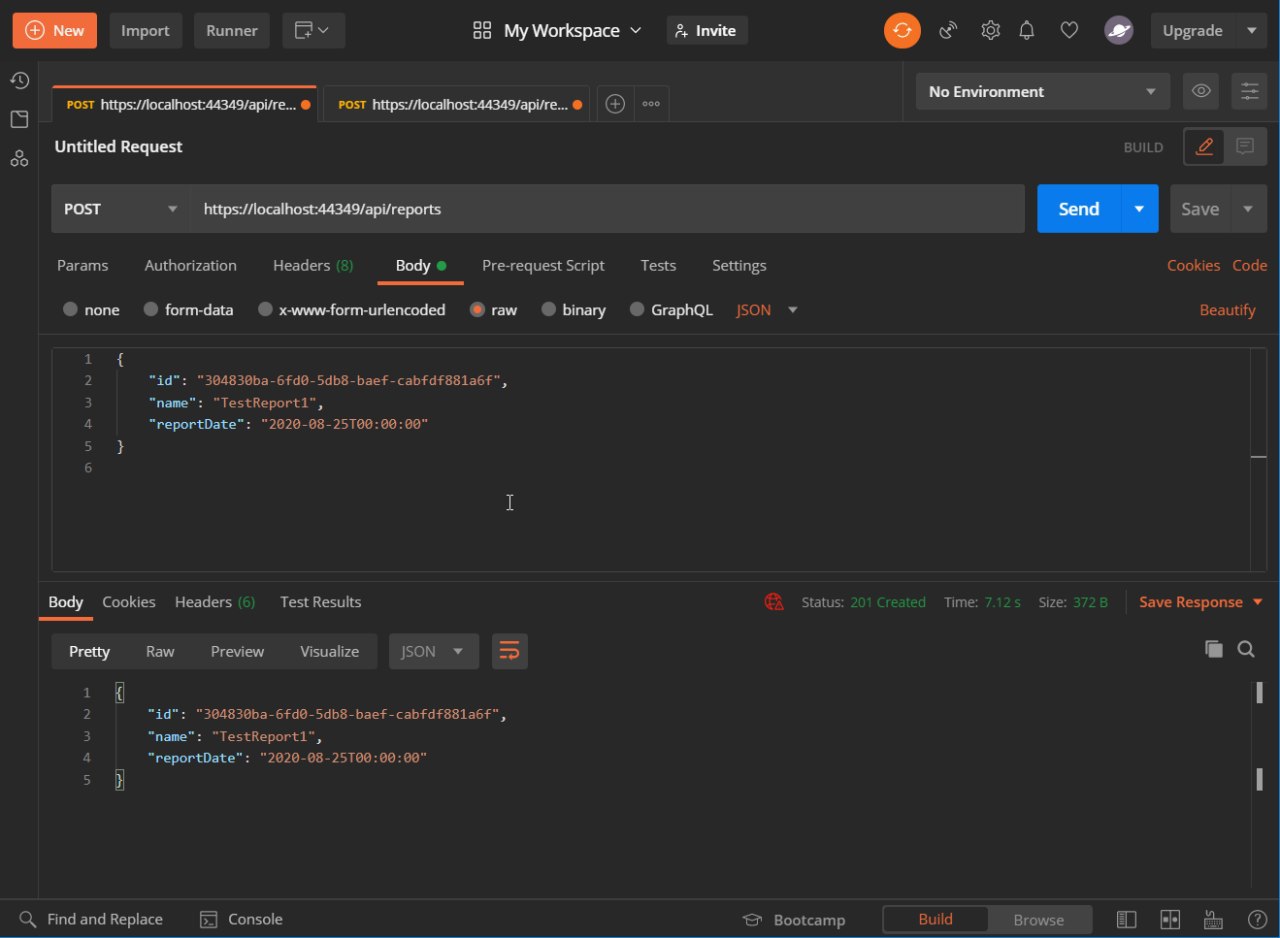Viewport: 1280px width, 938px height.
Task: Click the Import button
Action: pos(145,30)
